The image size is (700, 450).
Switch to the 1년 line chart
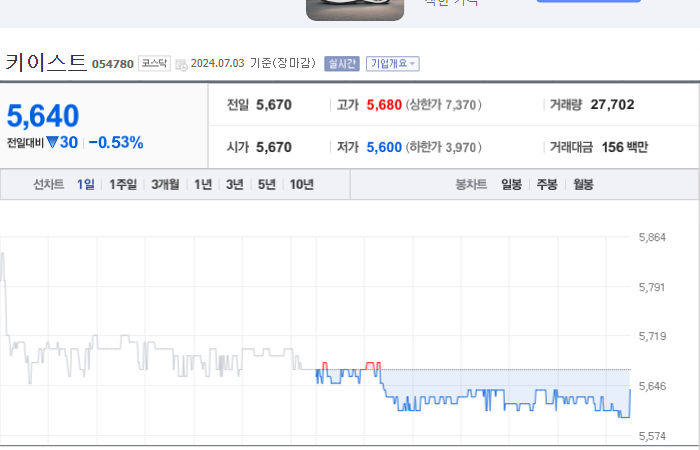pyautogui.click(x=203, y=184)
